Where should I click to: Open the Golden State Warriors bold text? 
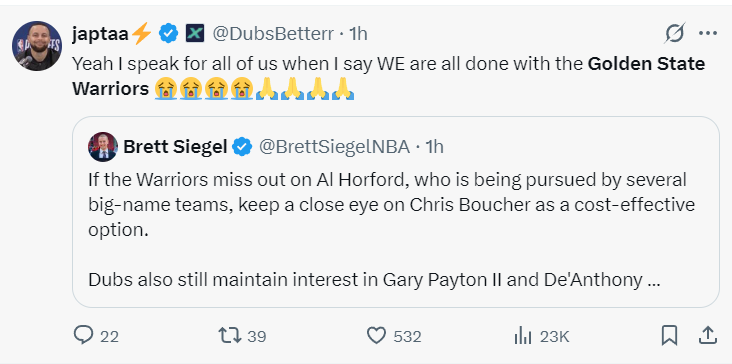coord(388,76)
